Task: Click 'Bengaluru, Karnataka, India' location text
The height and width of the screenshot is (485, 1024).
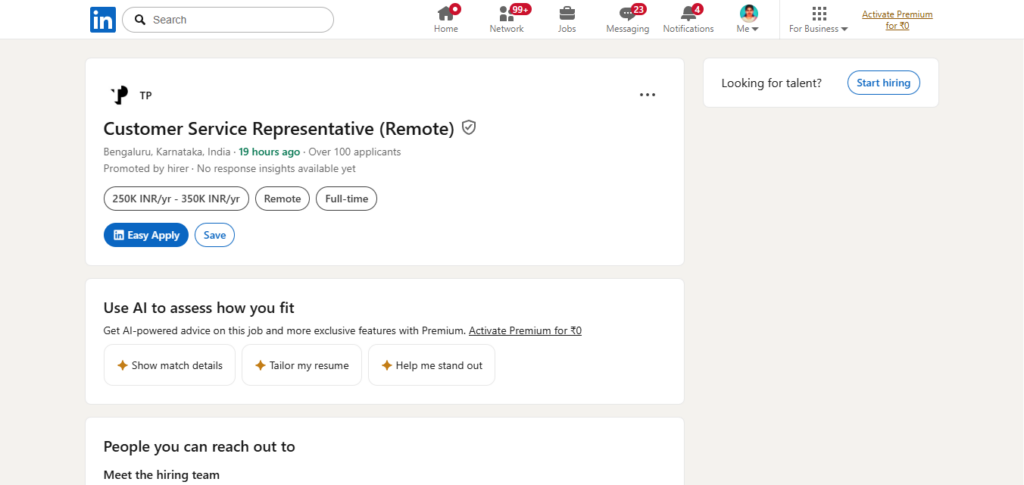Action: point(167,152)
